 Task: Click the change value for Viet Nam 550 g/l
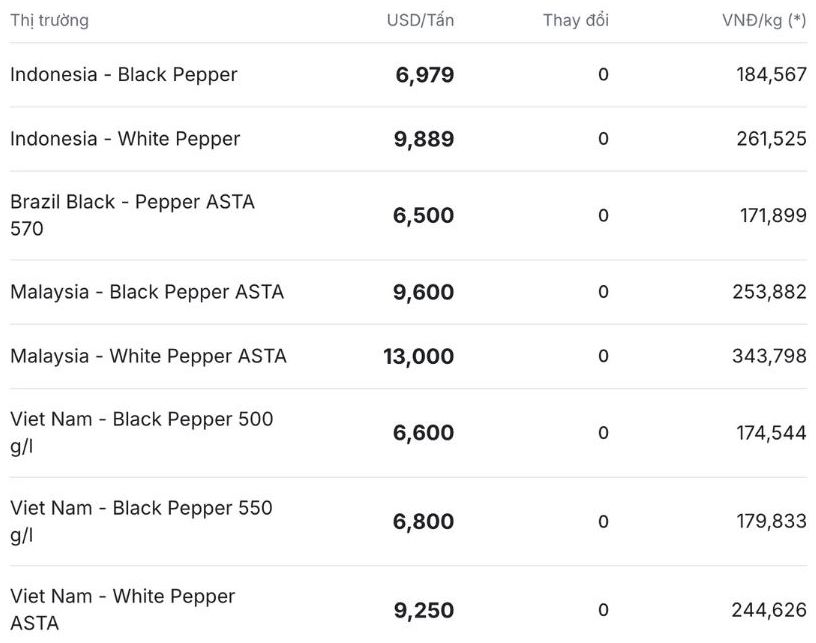(603, 522)
